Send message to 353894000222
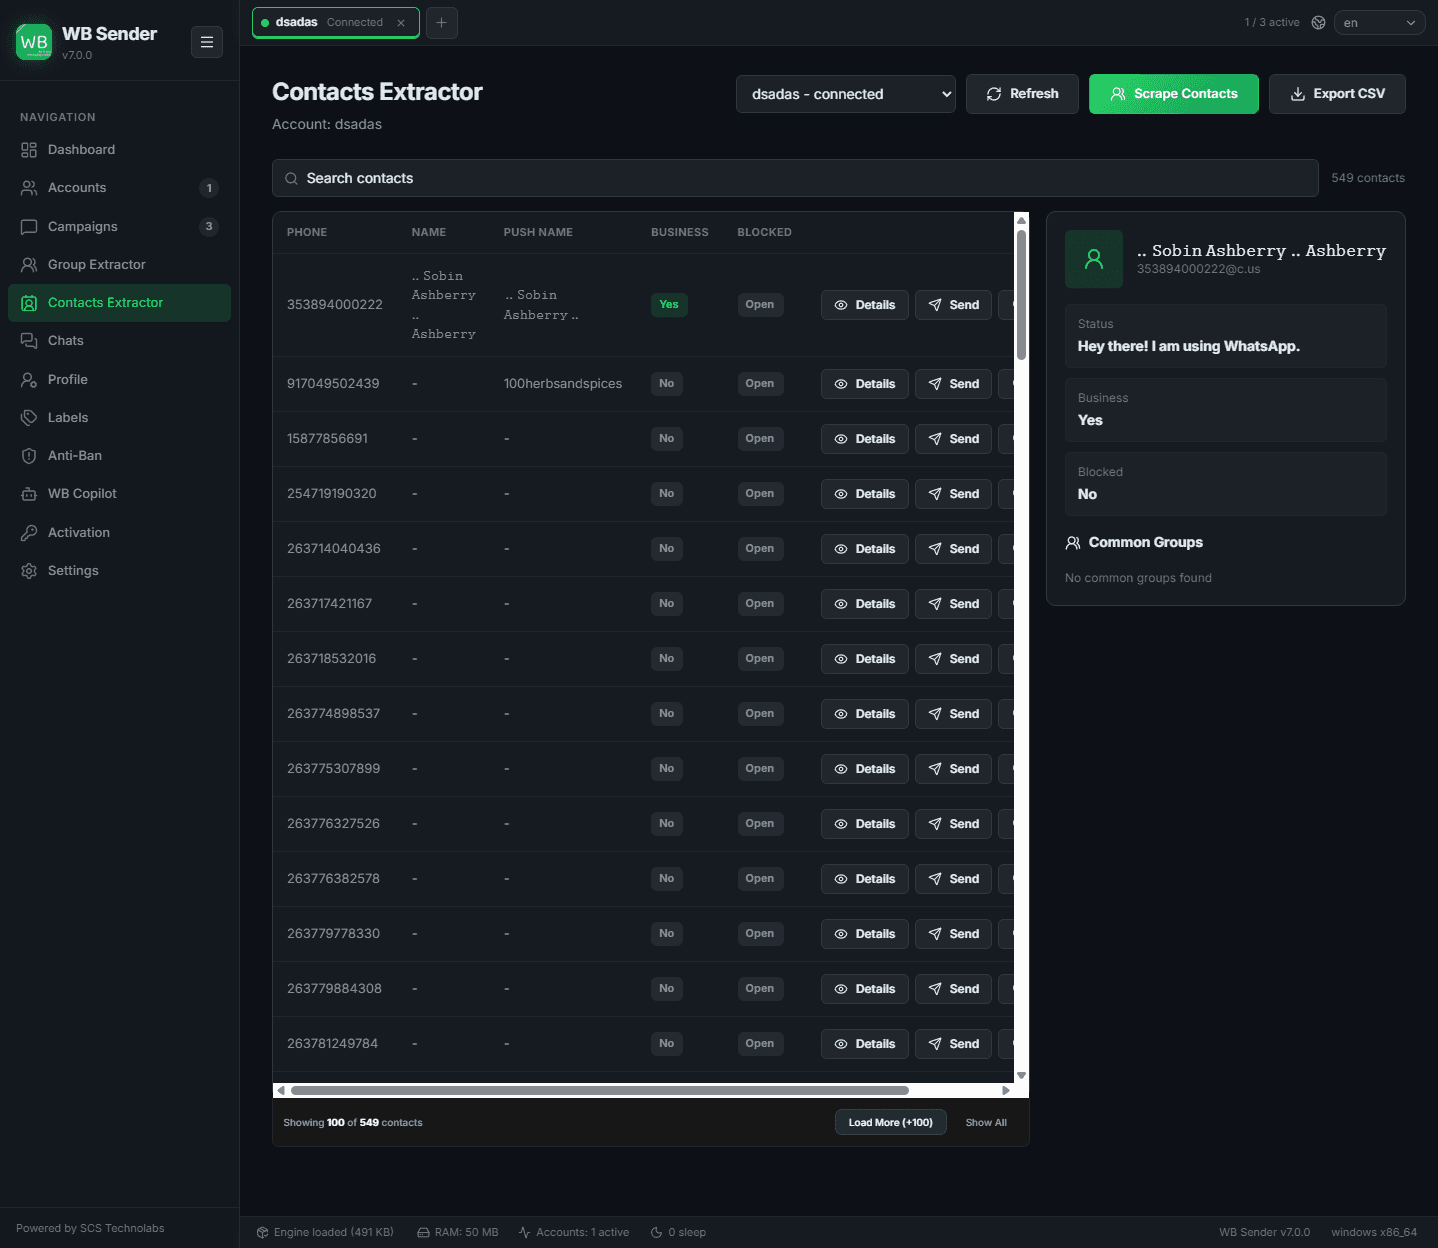The width and height of the screenshot is (1438, 1248). (954, 305)
